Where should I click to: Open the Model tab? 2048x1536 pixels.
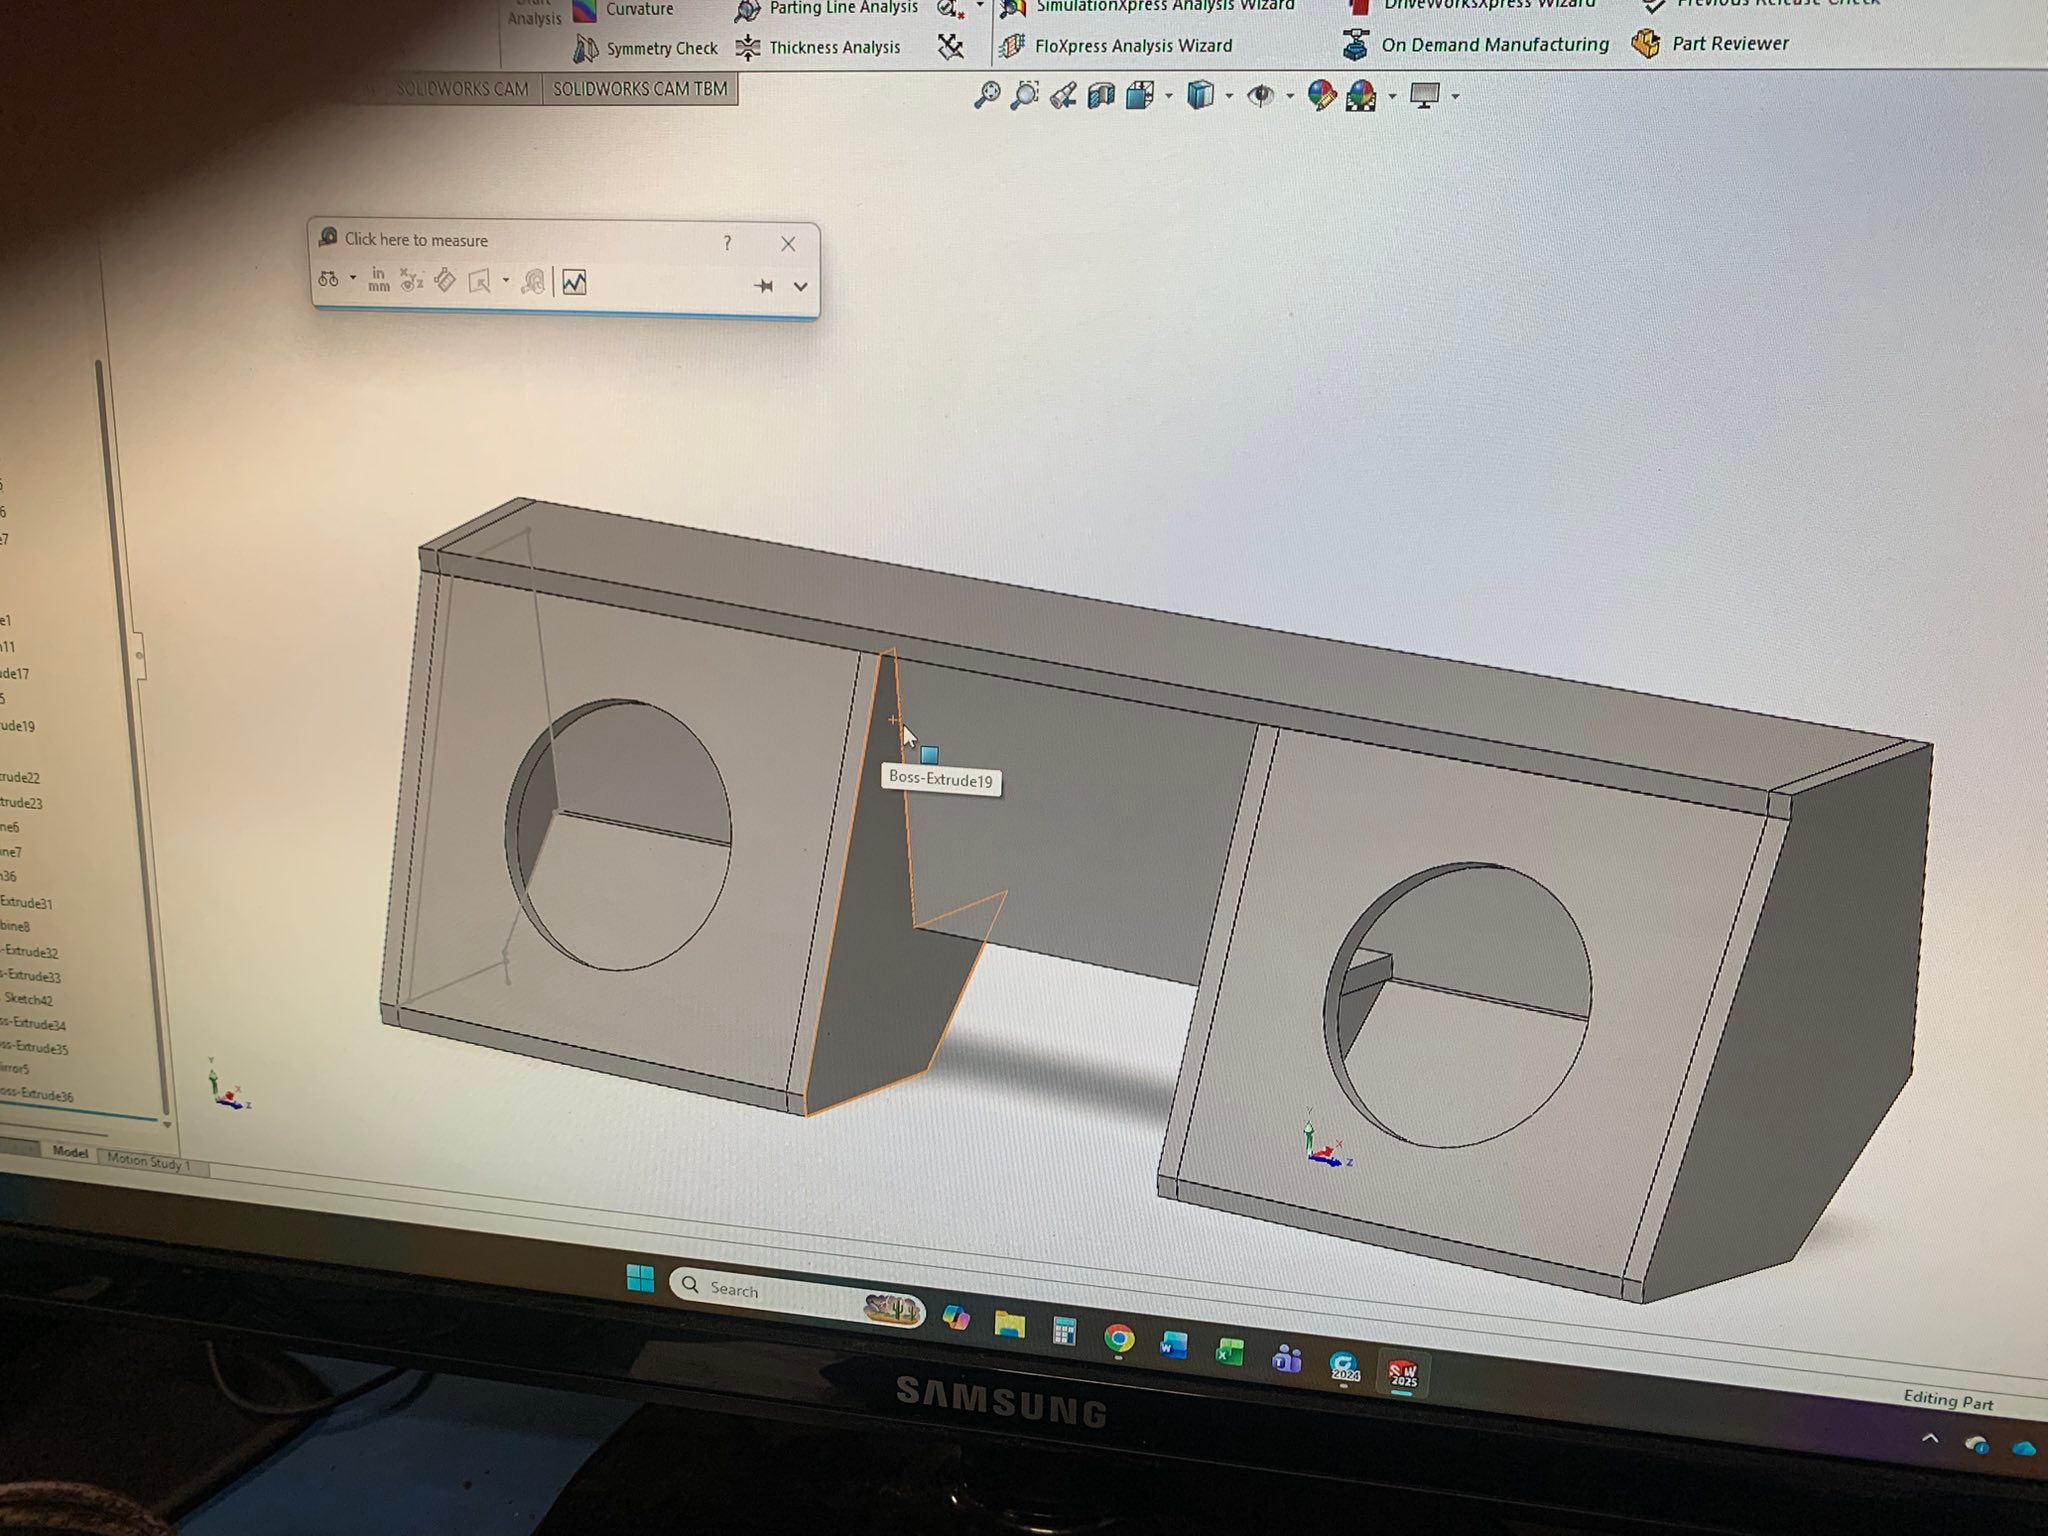tap(70, 1152)
